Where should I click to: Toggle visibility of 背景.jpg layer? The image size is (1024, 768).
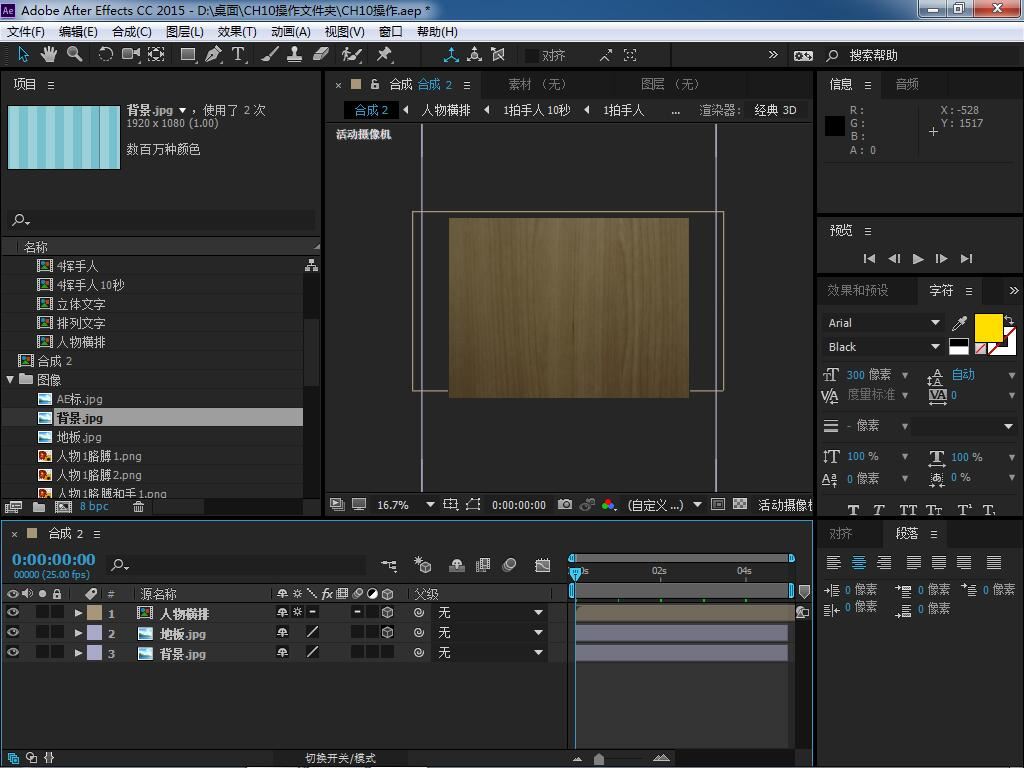pos(13,653)
